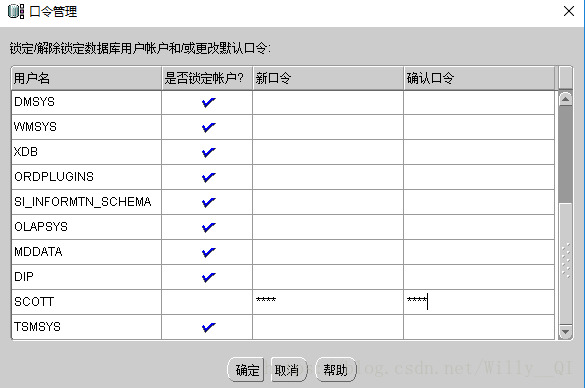585x388 pixels.
Task: Click MDDATA new password cell
Action: click(x=328, y=252)
